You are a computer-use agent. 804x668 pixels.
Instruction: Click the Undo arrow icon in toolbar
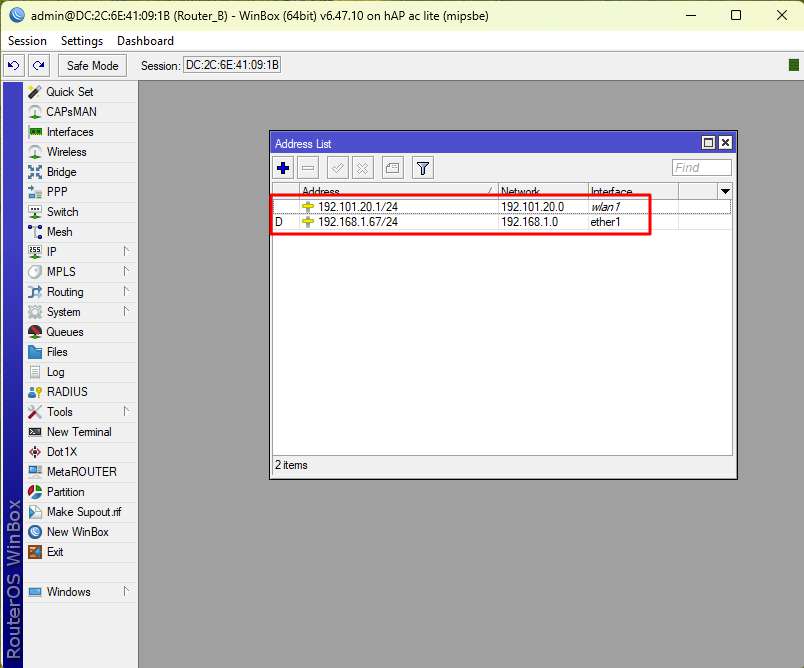click(x=14, y=66)
